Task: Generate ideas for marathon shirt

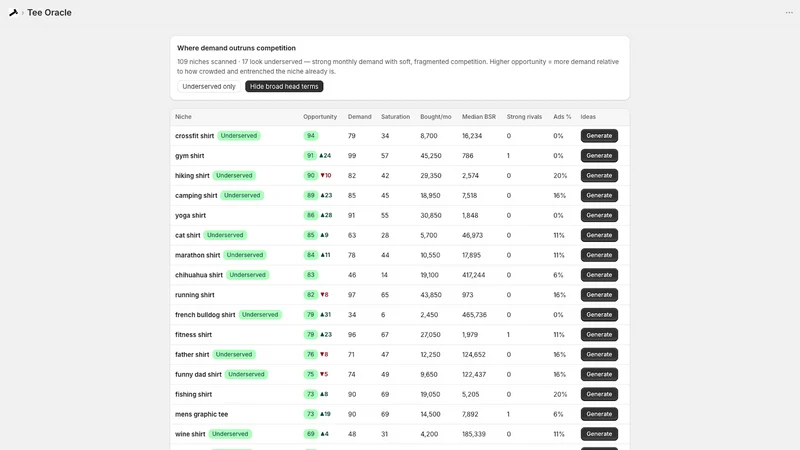Action: point(599,255)
